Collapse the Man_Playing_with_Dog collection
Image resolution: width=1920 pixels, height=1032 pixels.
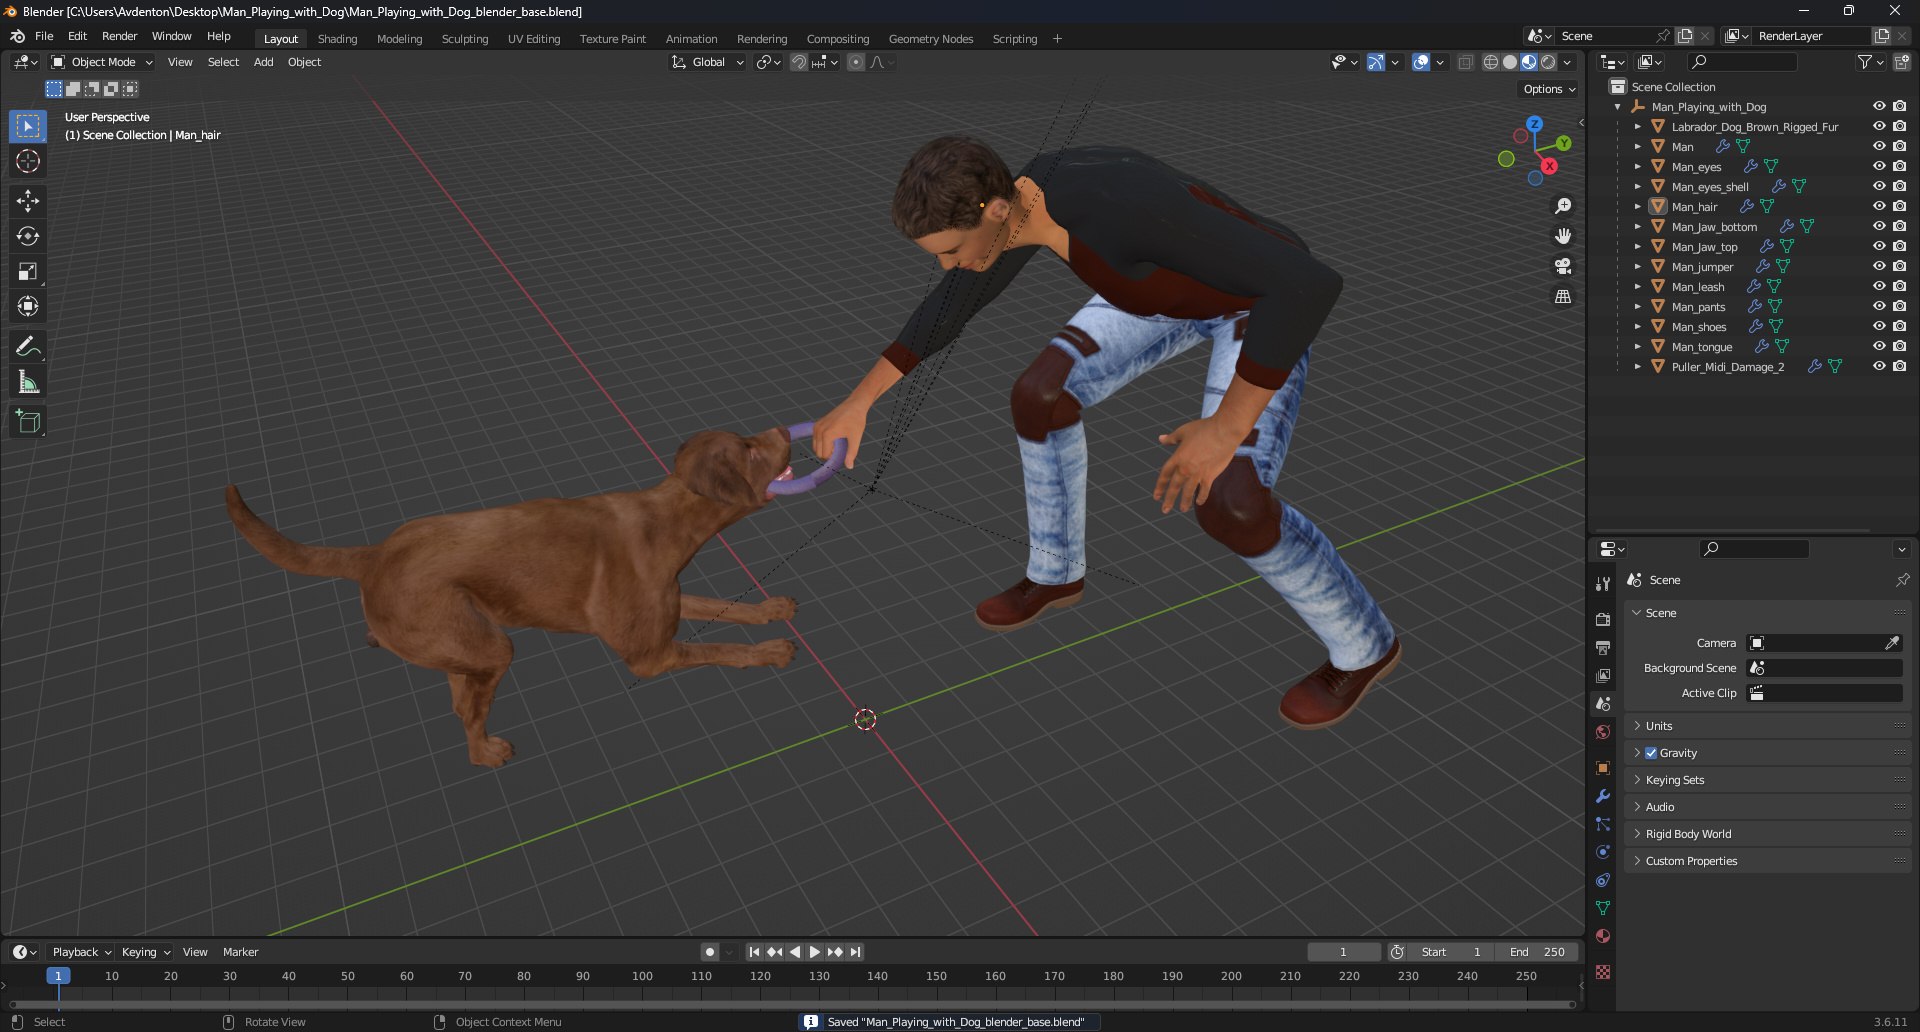tap(1617, 107)
